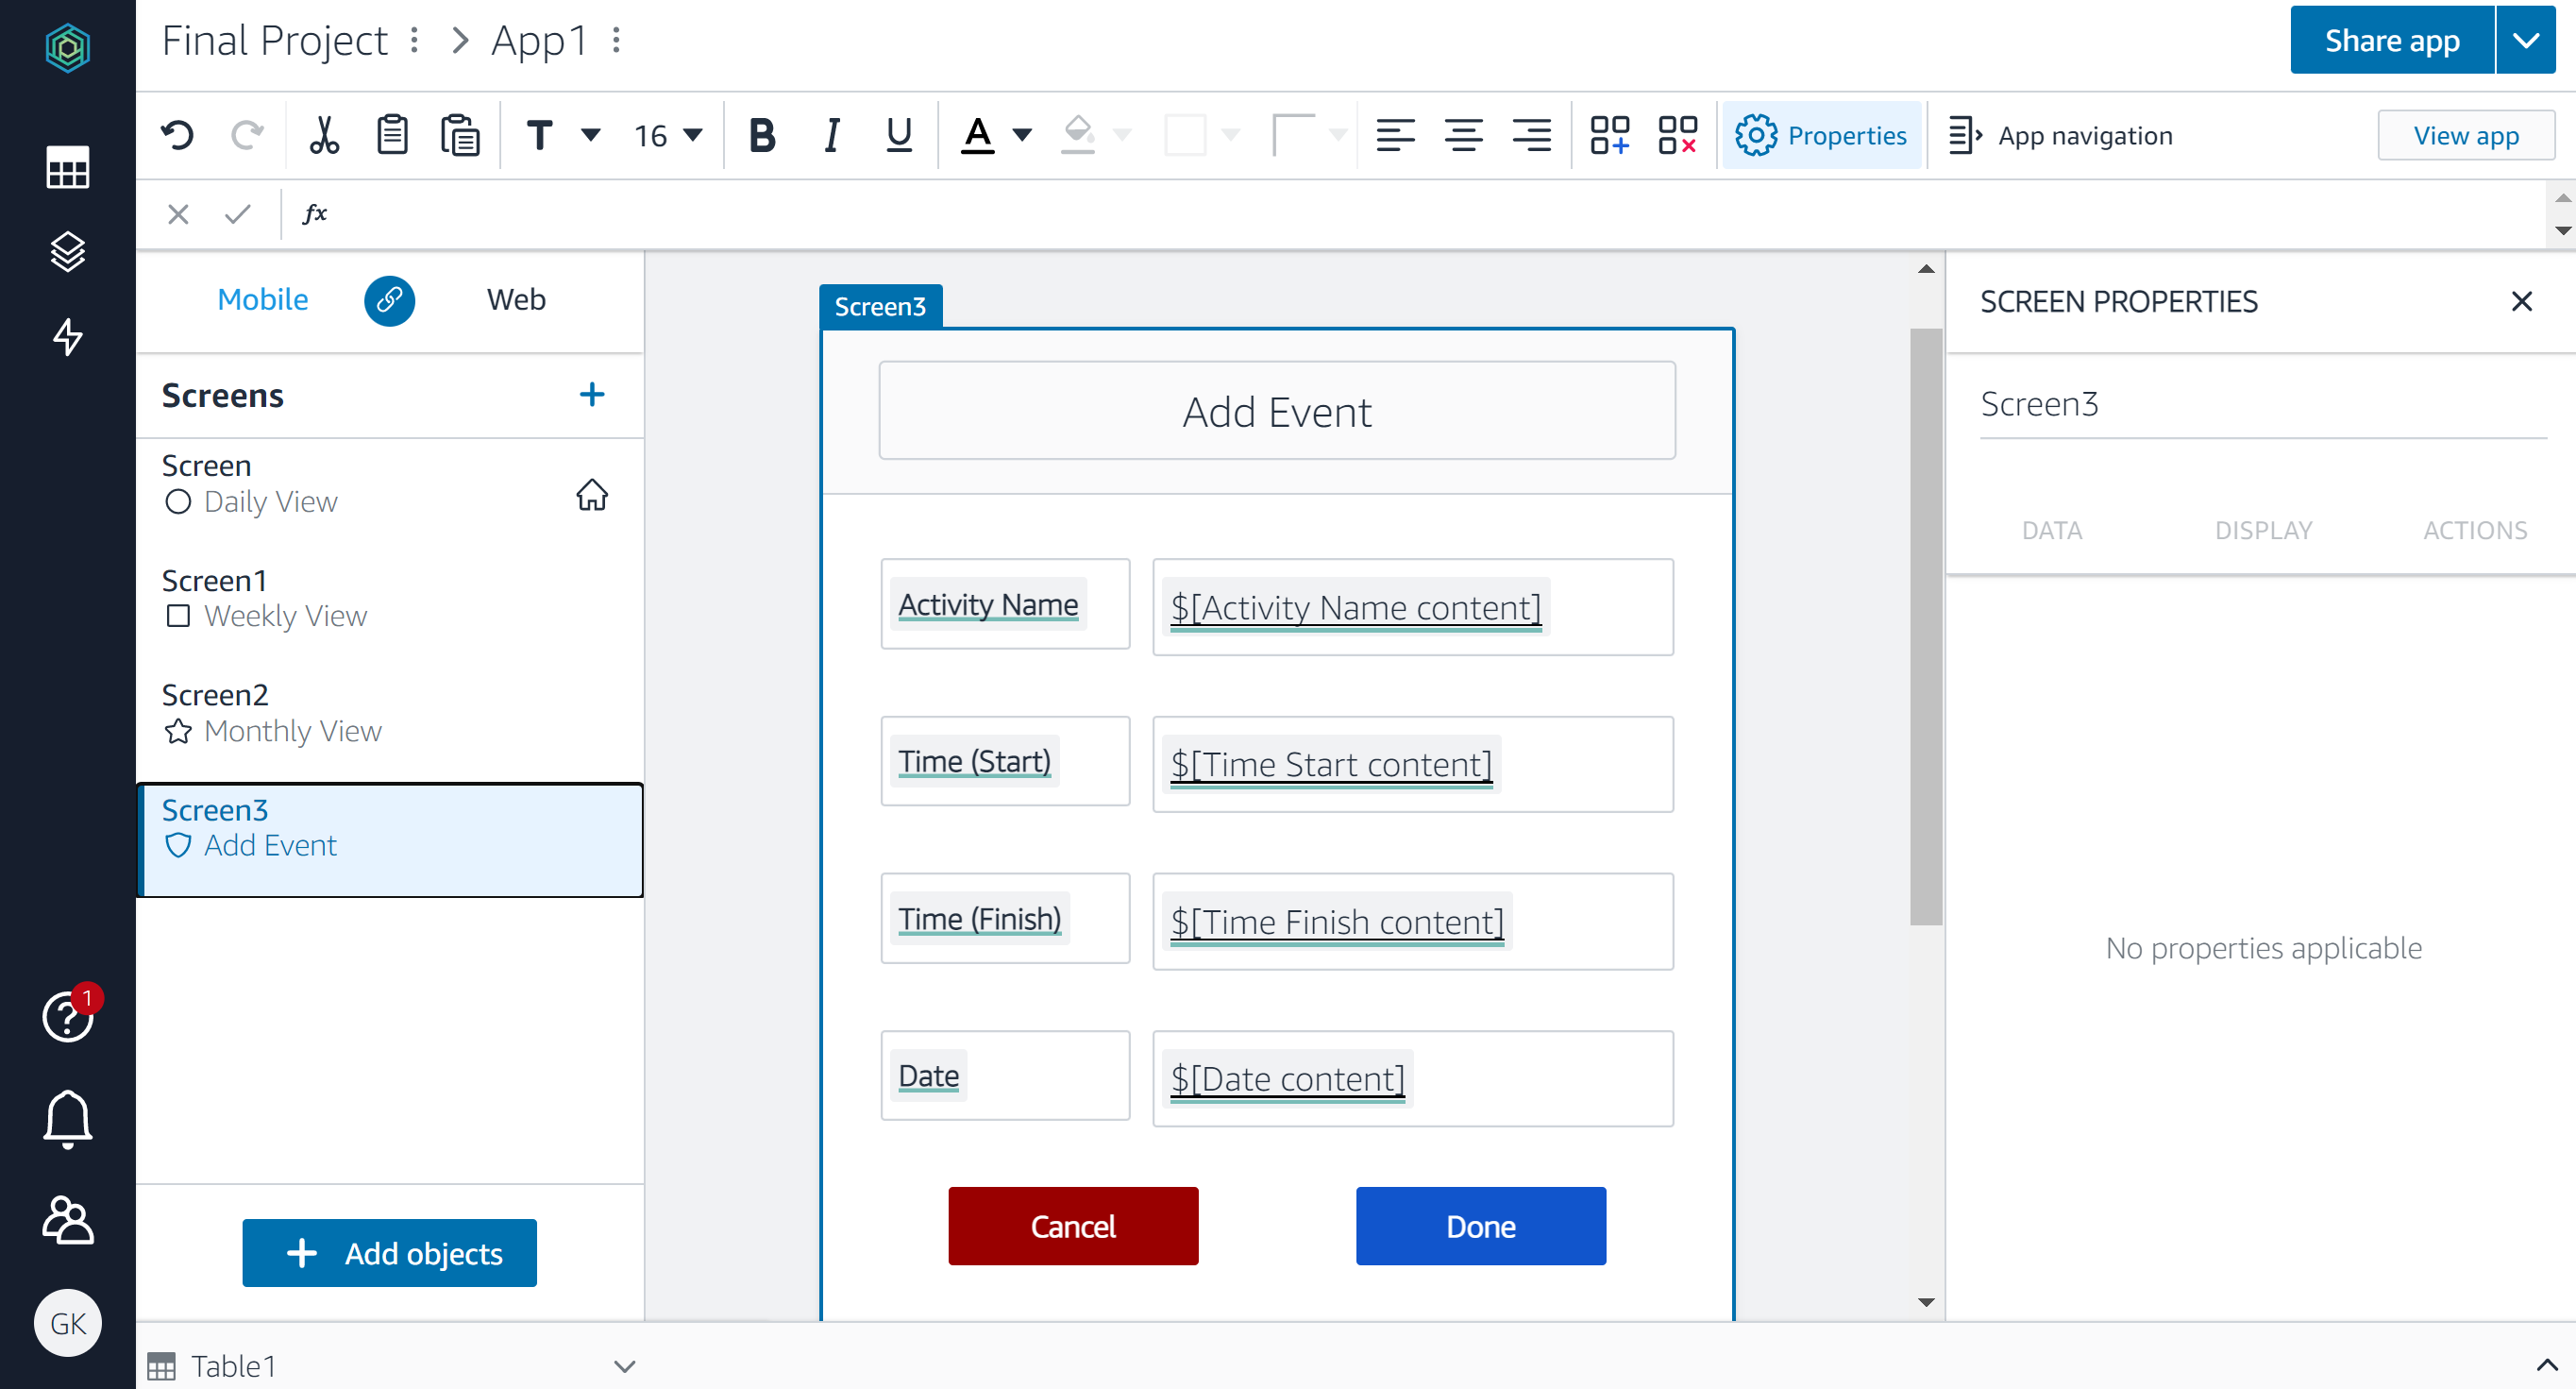Toggle bold formatting

(762, 134)
